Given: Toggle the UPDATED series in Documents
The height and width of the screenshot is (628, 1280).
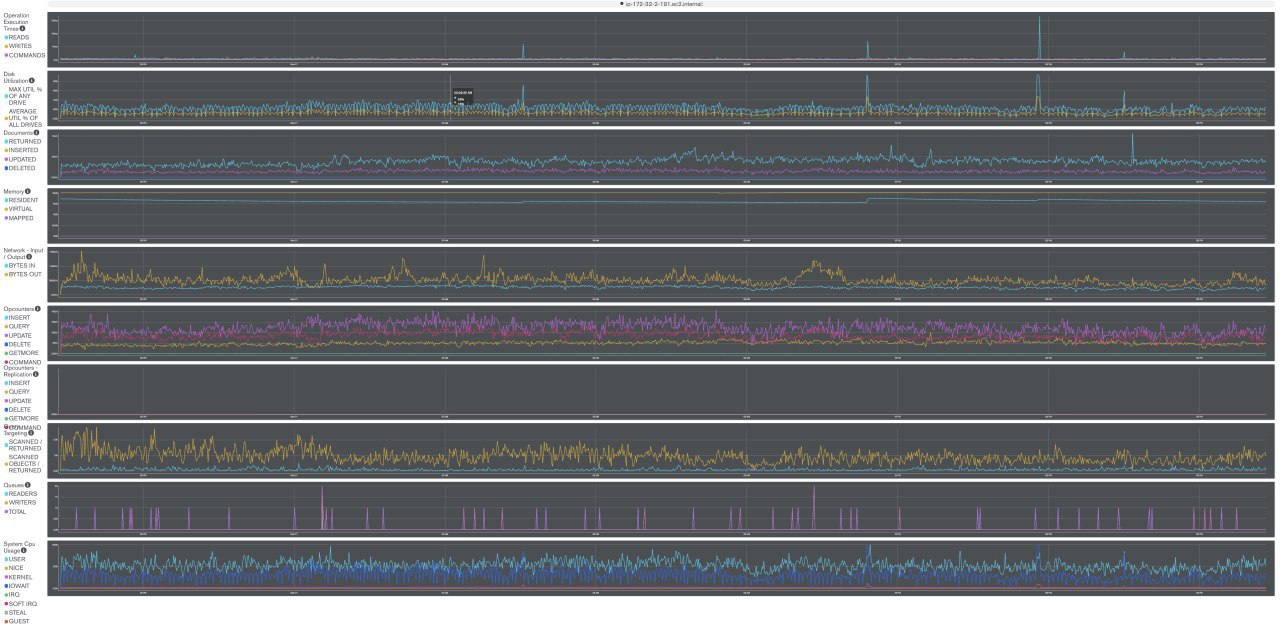Looking at the screenshot, I should (20, 159).
